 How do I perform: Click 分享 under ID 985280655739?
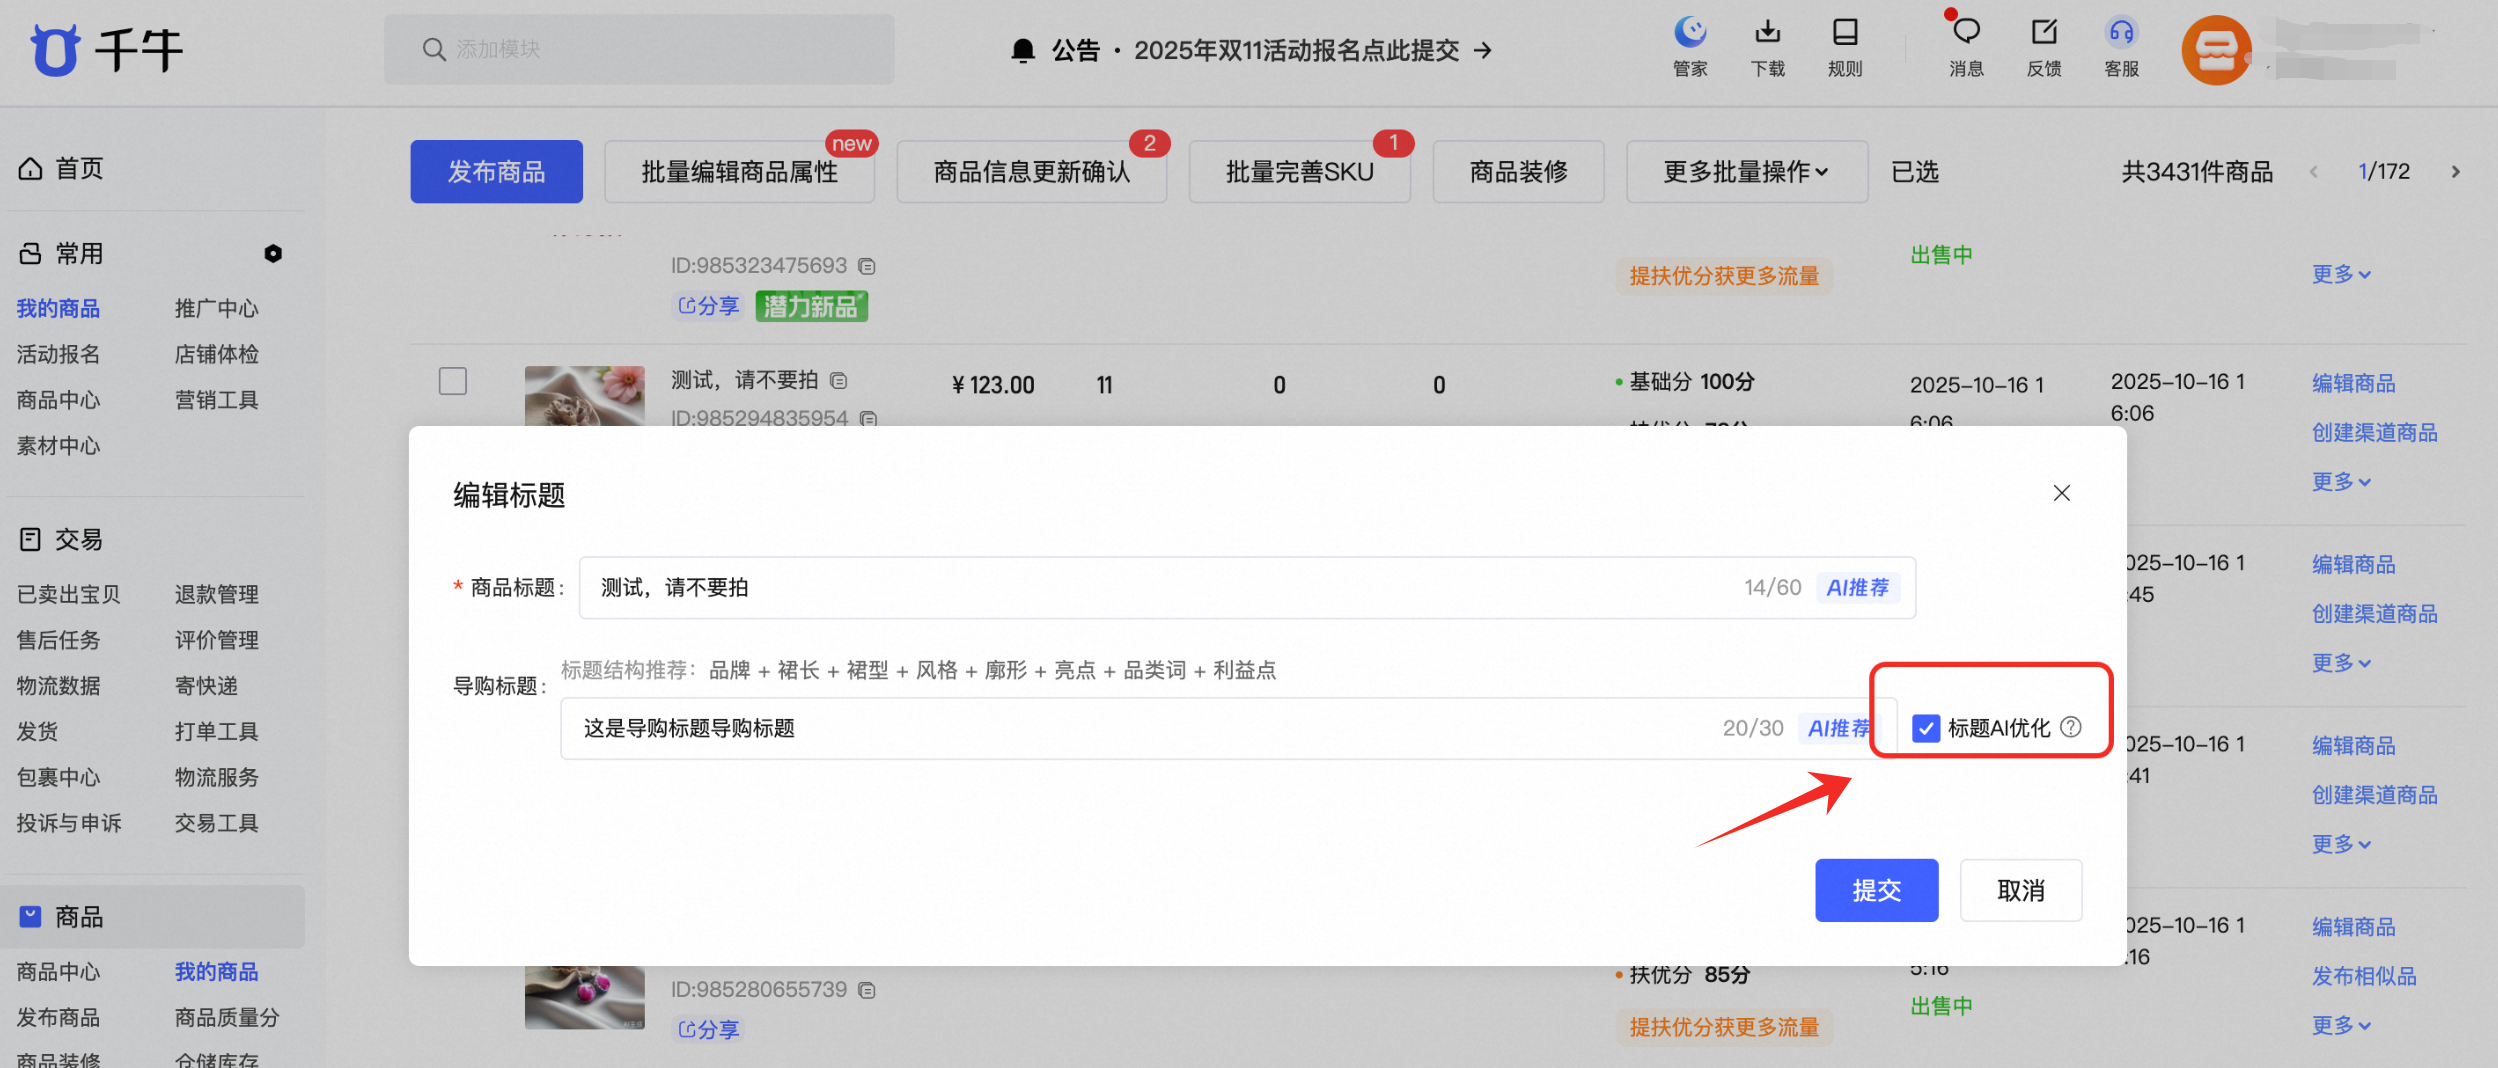click(708, 1029)
